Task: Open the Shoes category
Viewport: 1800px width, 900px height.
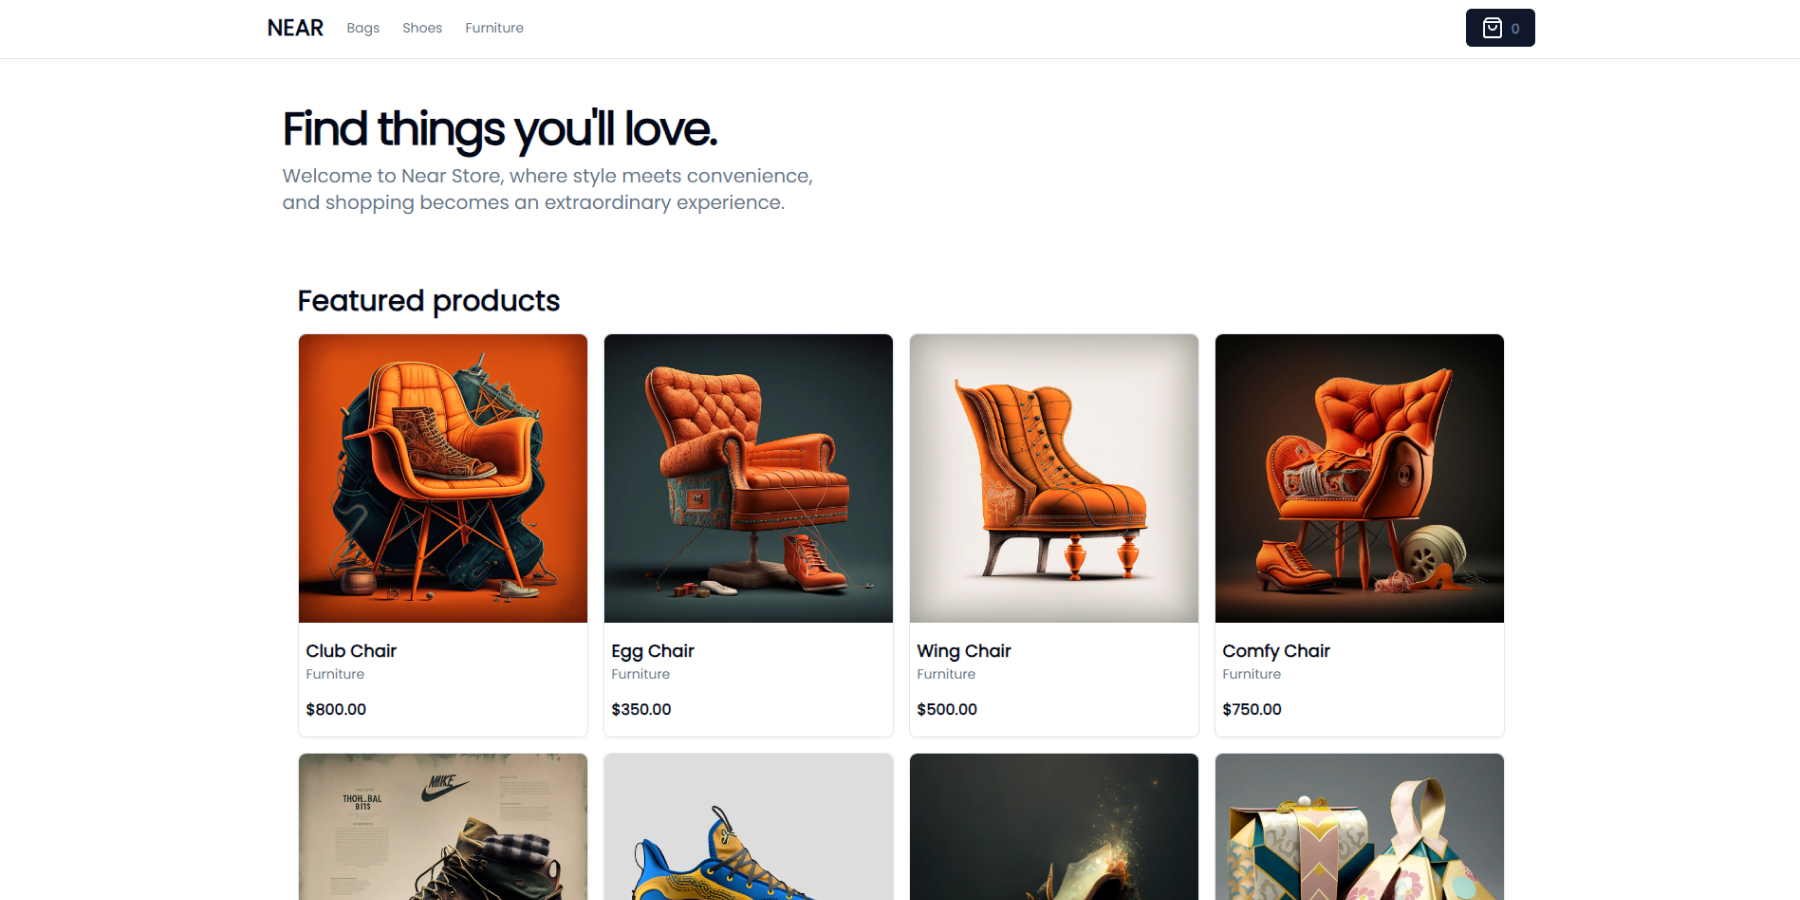Action: (x=422, y=28)
